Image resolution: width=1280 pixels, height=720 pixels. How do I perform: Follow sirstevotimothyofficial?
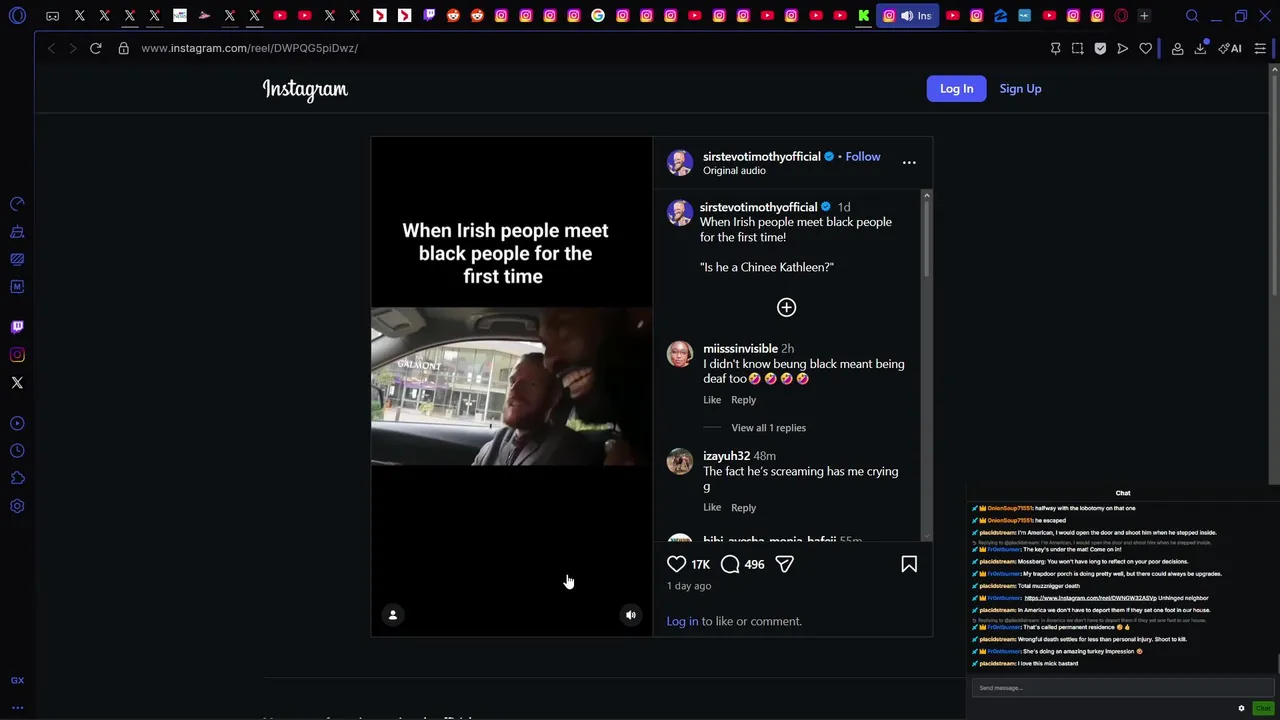[863, 156]
